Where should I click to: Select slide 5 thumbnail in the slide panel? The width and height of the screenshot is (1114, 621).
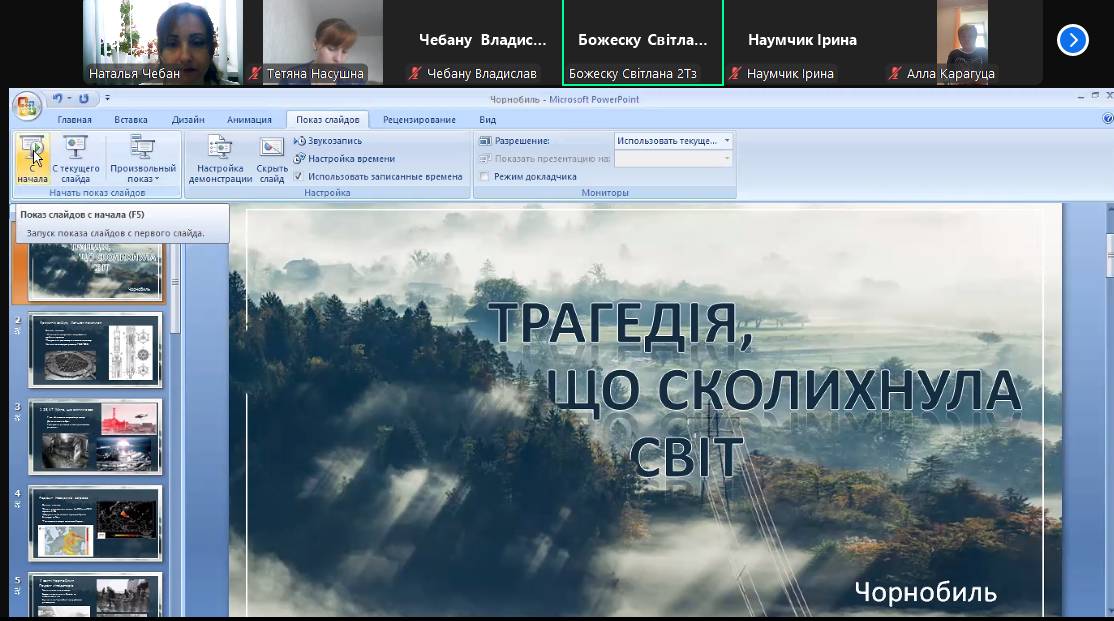pyautogui.click(x=95, y=595)
